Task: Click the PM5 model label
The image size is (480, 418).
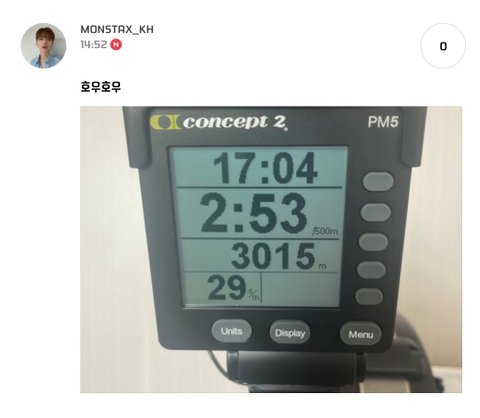Action: pos(383,122)
